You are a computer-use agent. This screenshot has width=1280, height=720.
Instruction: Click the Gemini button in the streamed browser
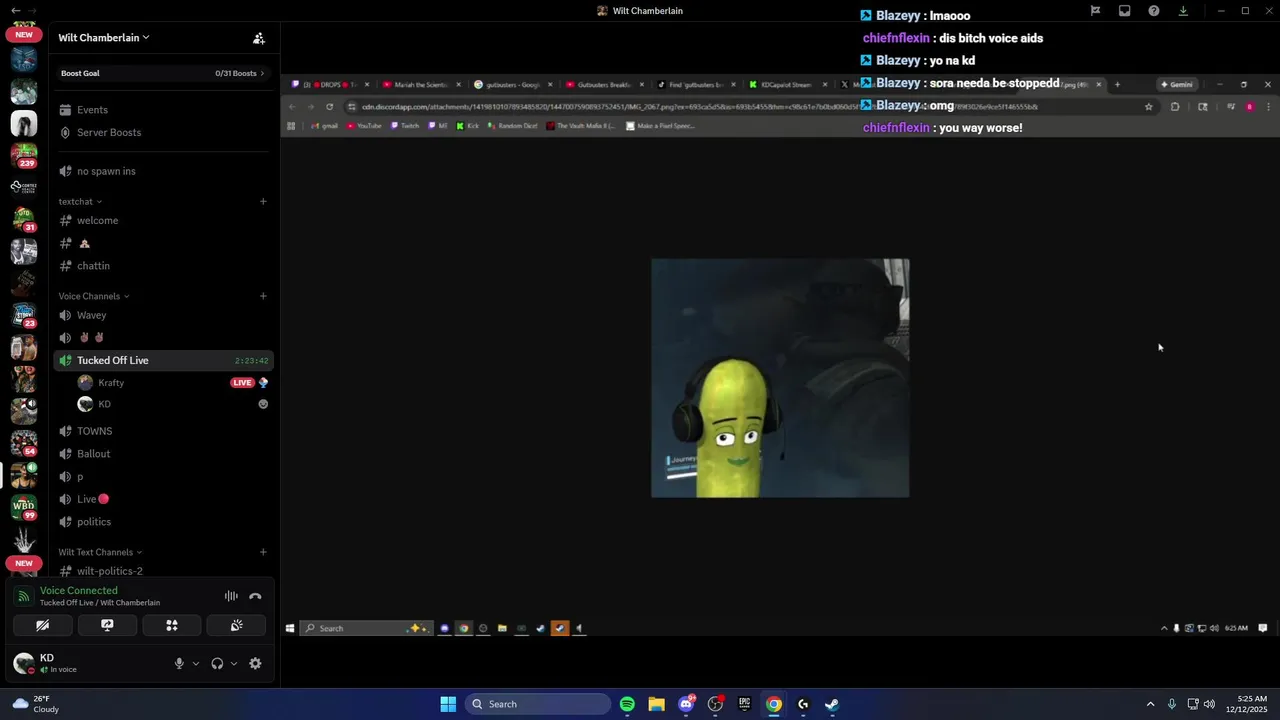pyautogui.click(x=1177, y=84)
